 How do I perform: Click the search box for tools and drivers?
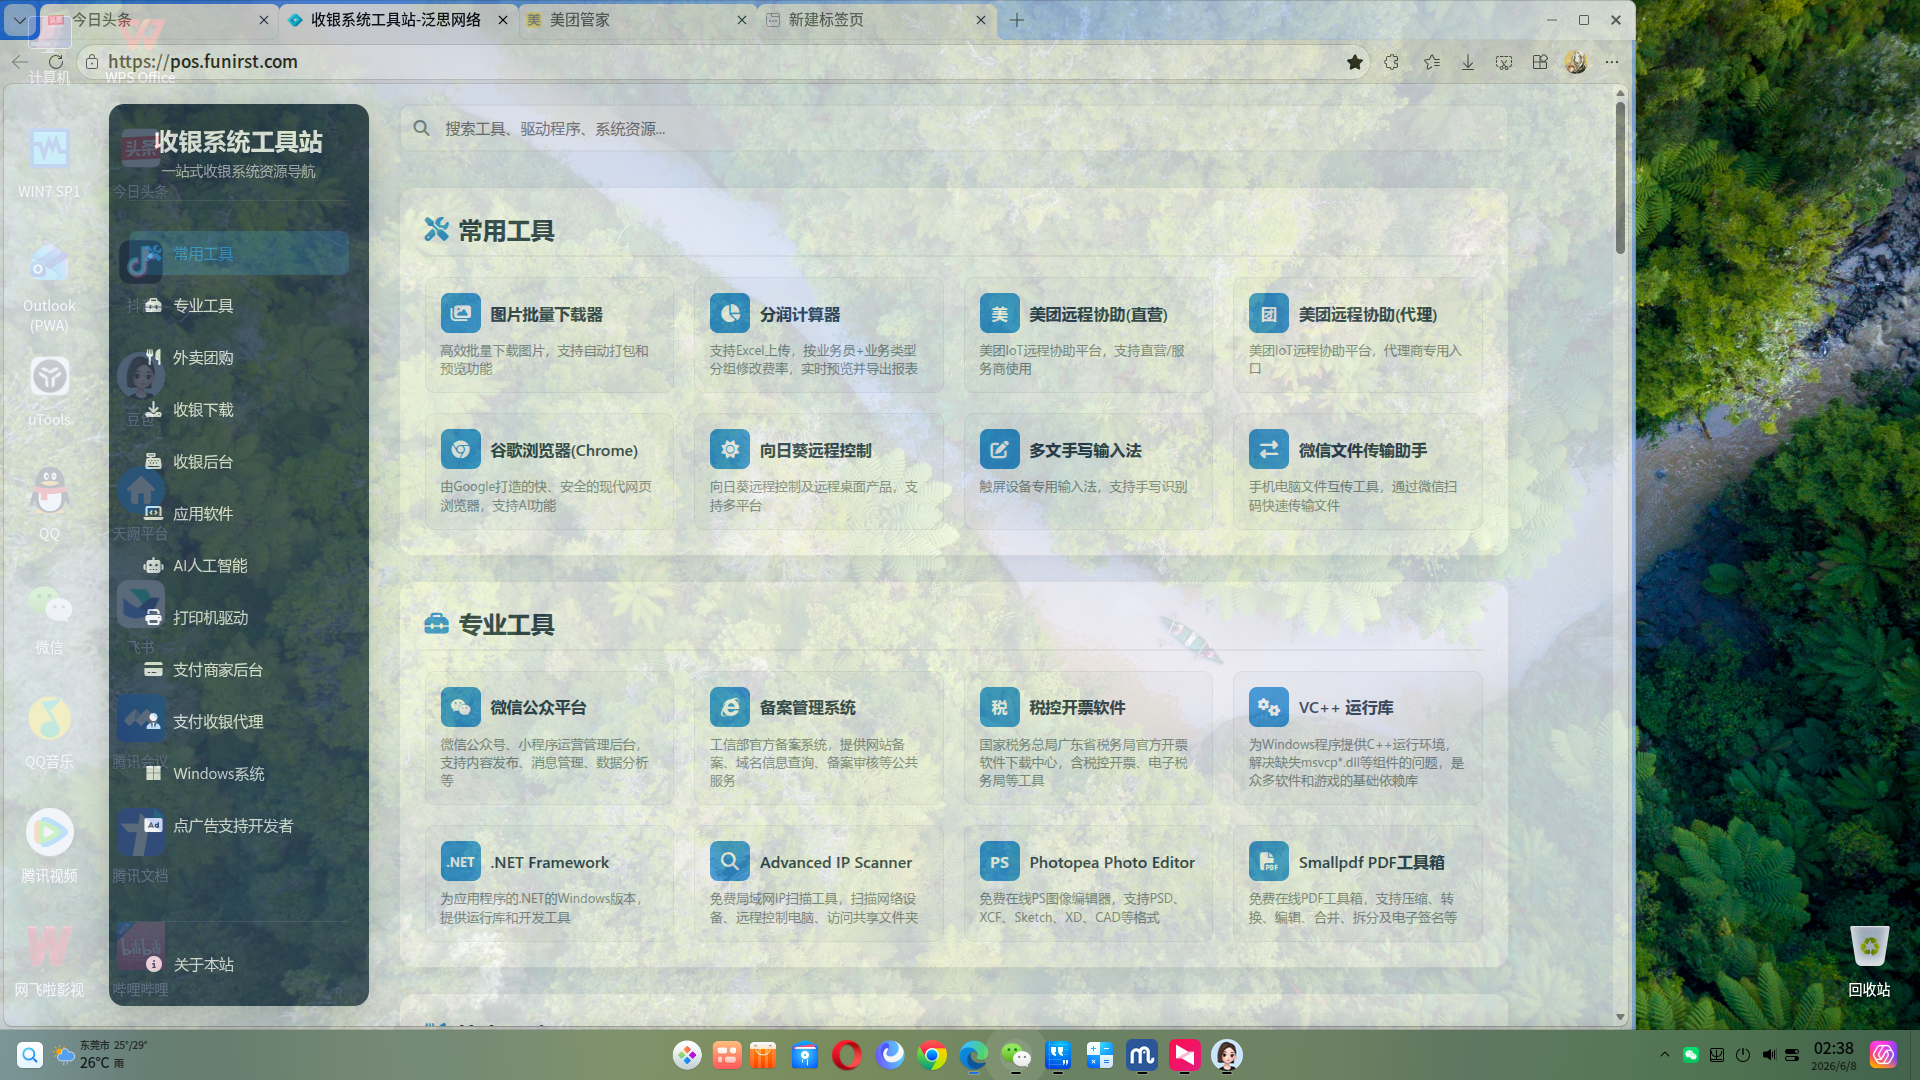click(954, 128)
